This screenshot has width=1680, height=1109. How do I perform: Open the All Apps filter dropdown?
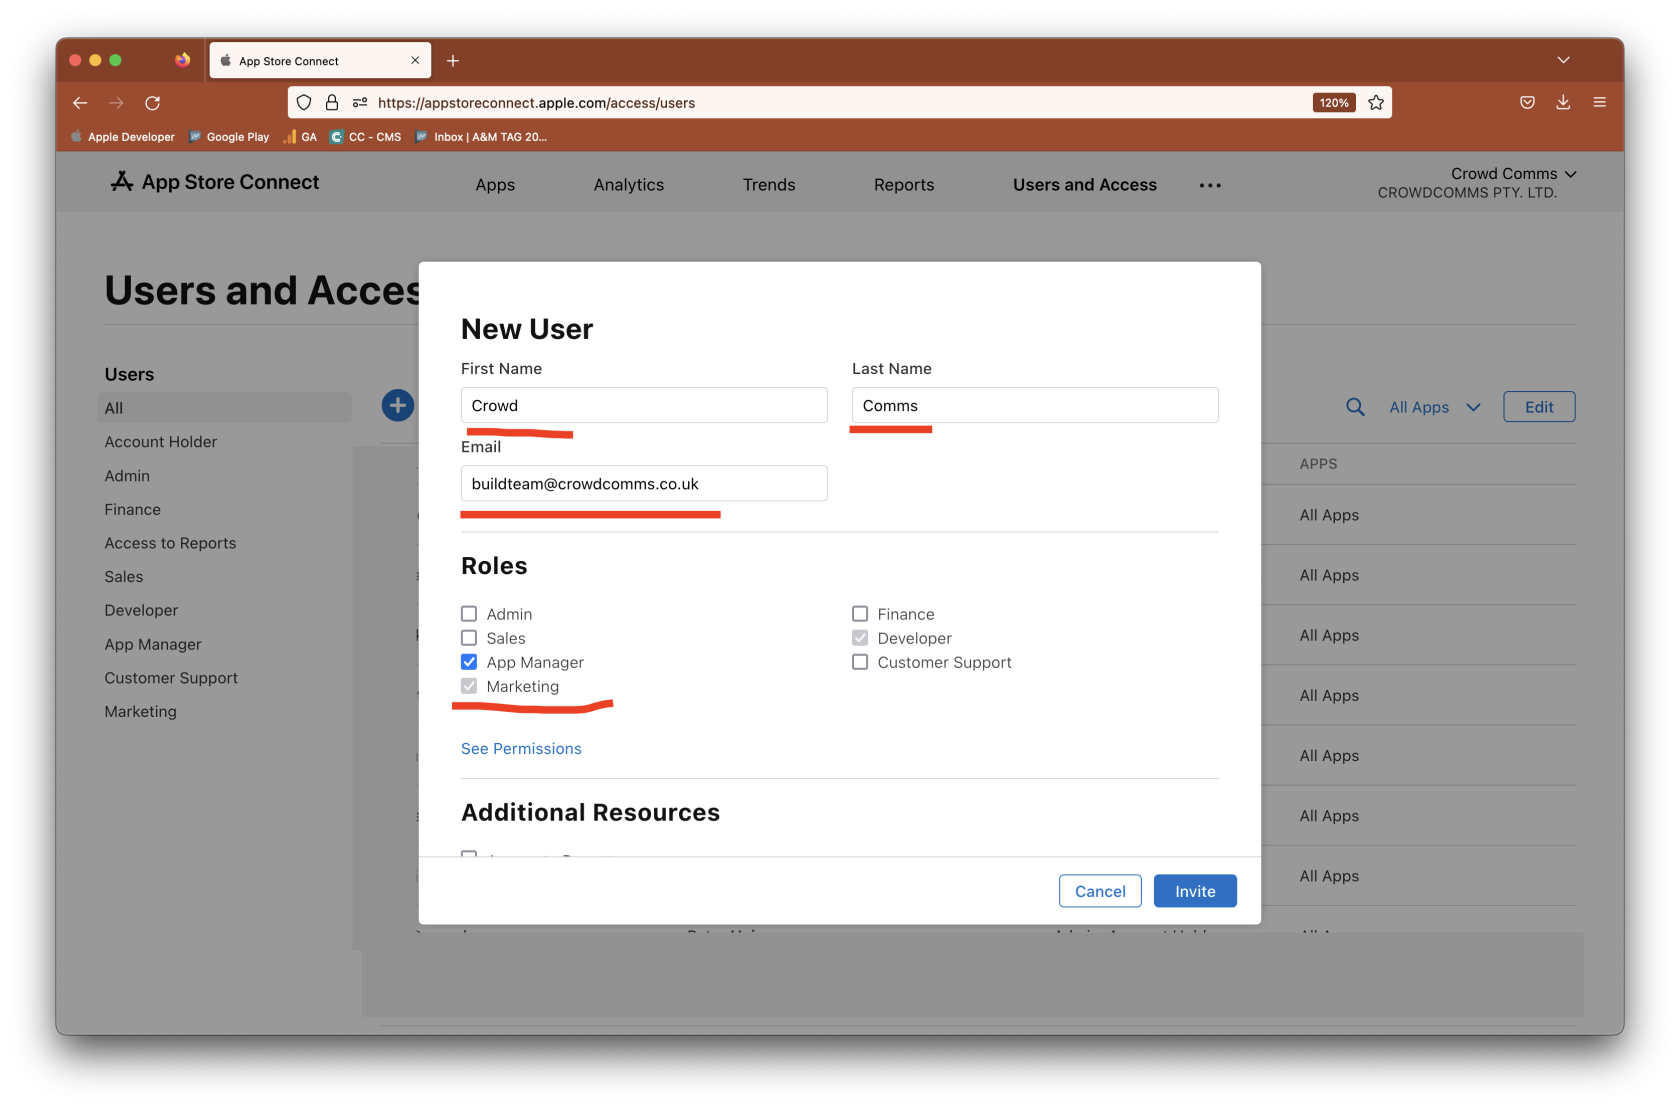[x=1433, y=407]
